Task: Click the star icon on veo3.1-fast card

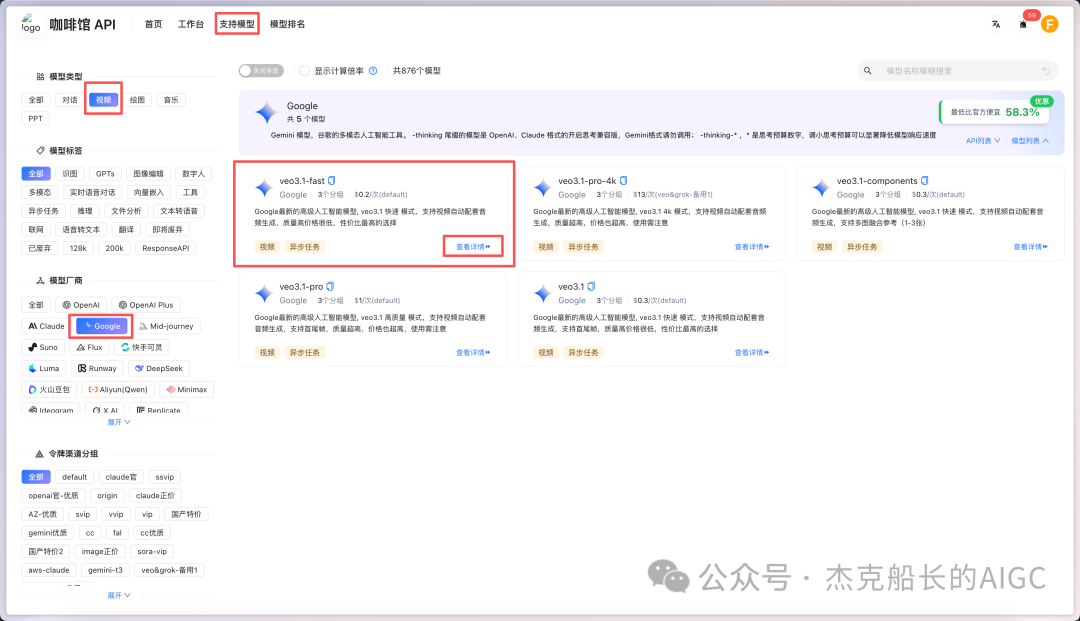Action: point(264,187)
